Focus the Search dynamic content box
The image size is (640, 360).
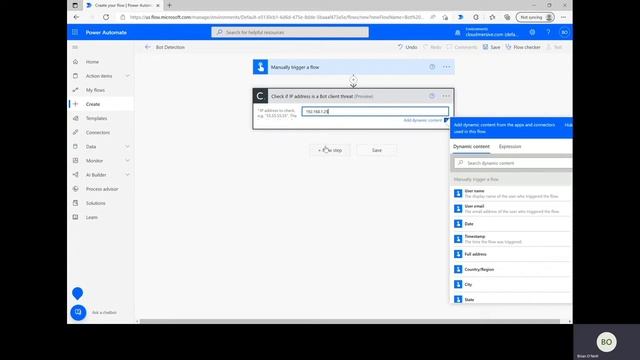[513, 163]
